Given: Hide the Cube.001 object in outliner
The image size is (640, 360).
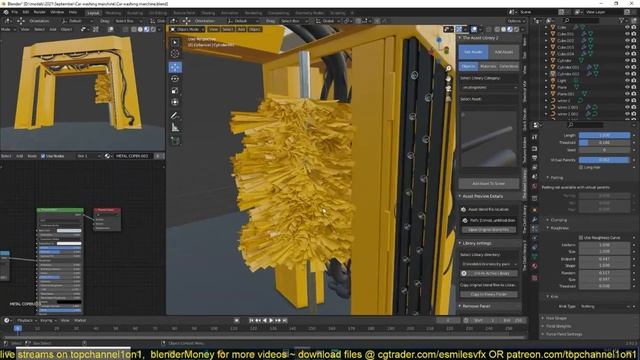Looking at the screenshot, I should click(627, 34).
